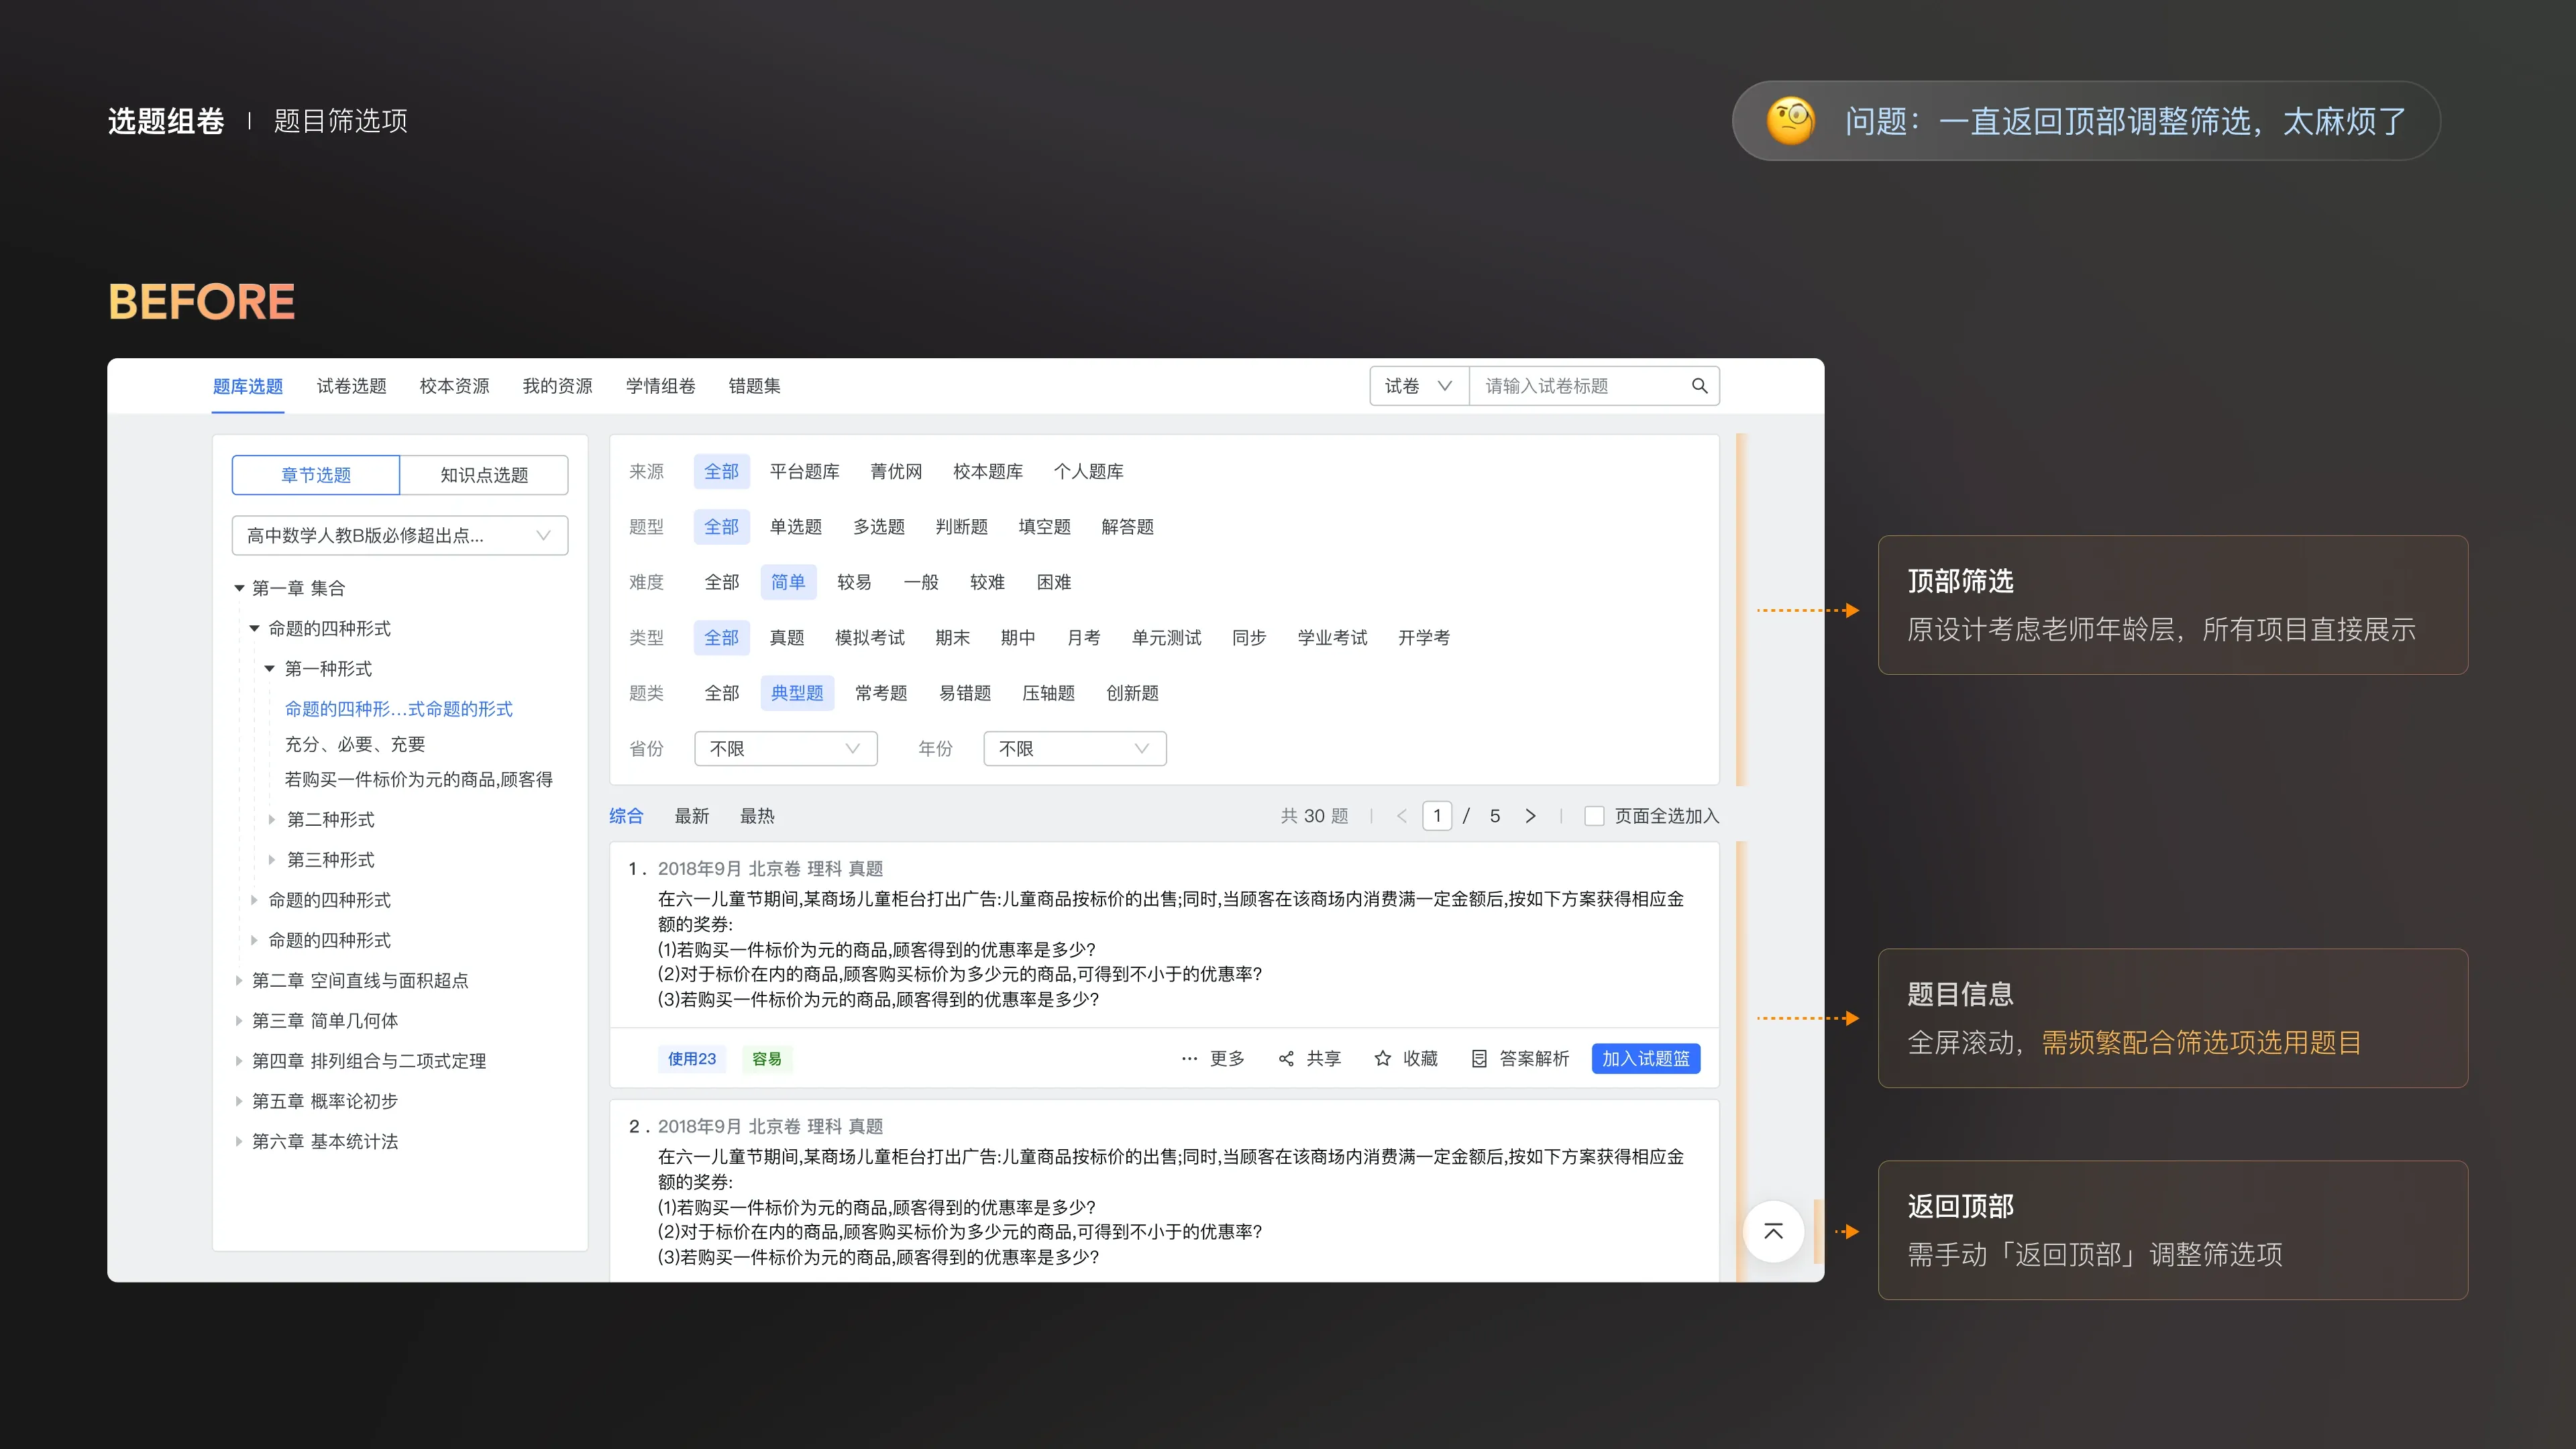The image size is (2576, 1449).
Task: Select 知识点选题 segment toggle
Action: pyautogui.click(x=484, y=475)
